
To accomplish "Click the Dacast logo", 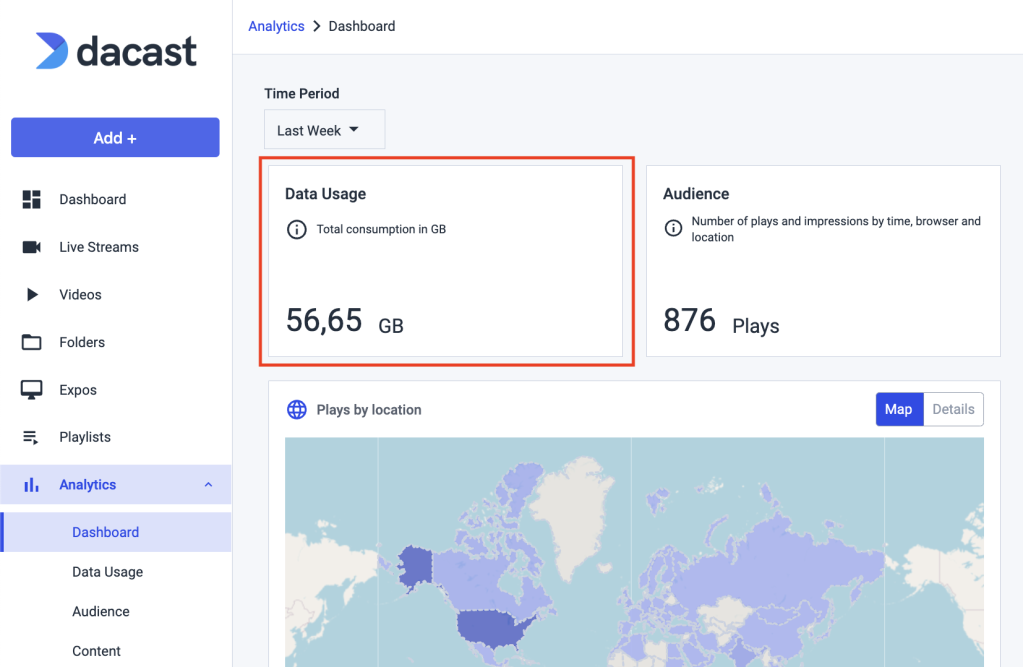I will (115, 50).
